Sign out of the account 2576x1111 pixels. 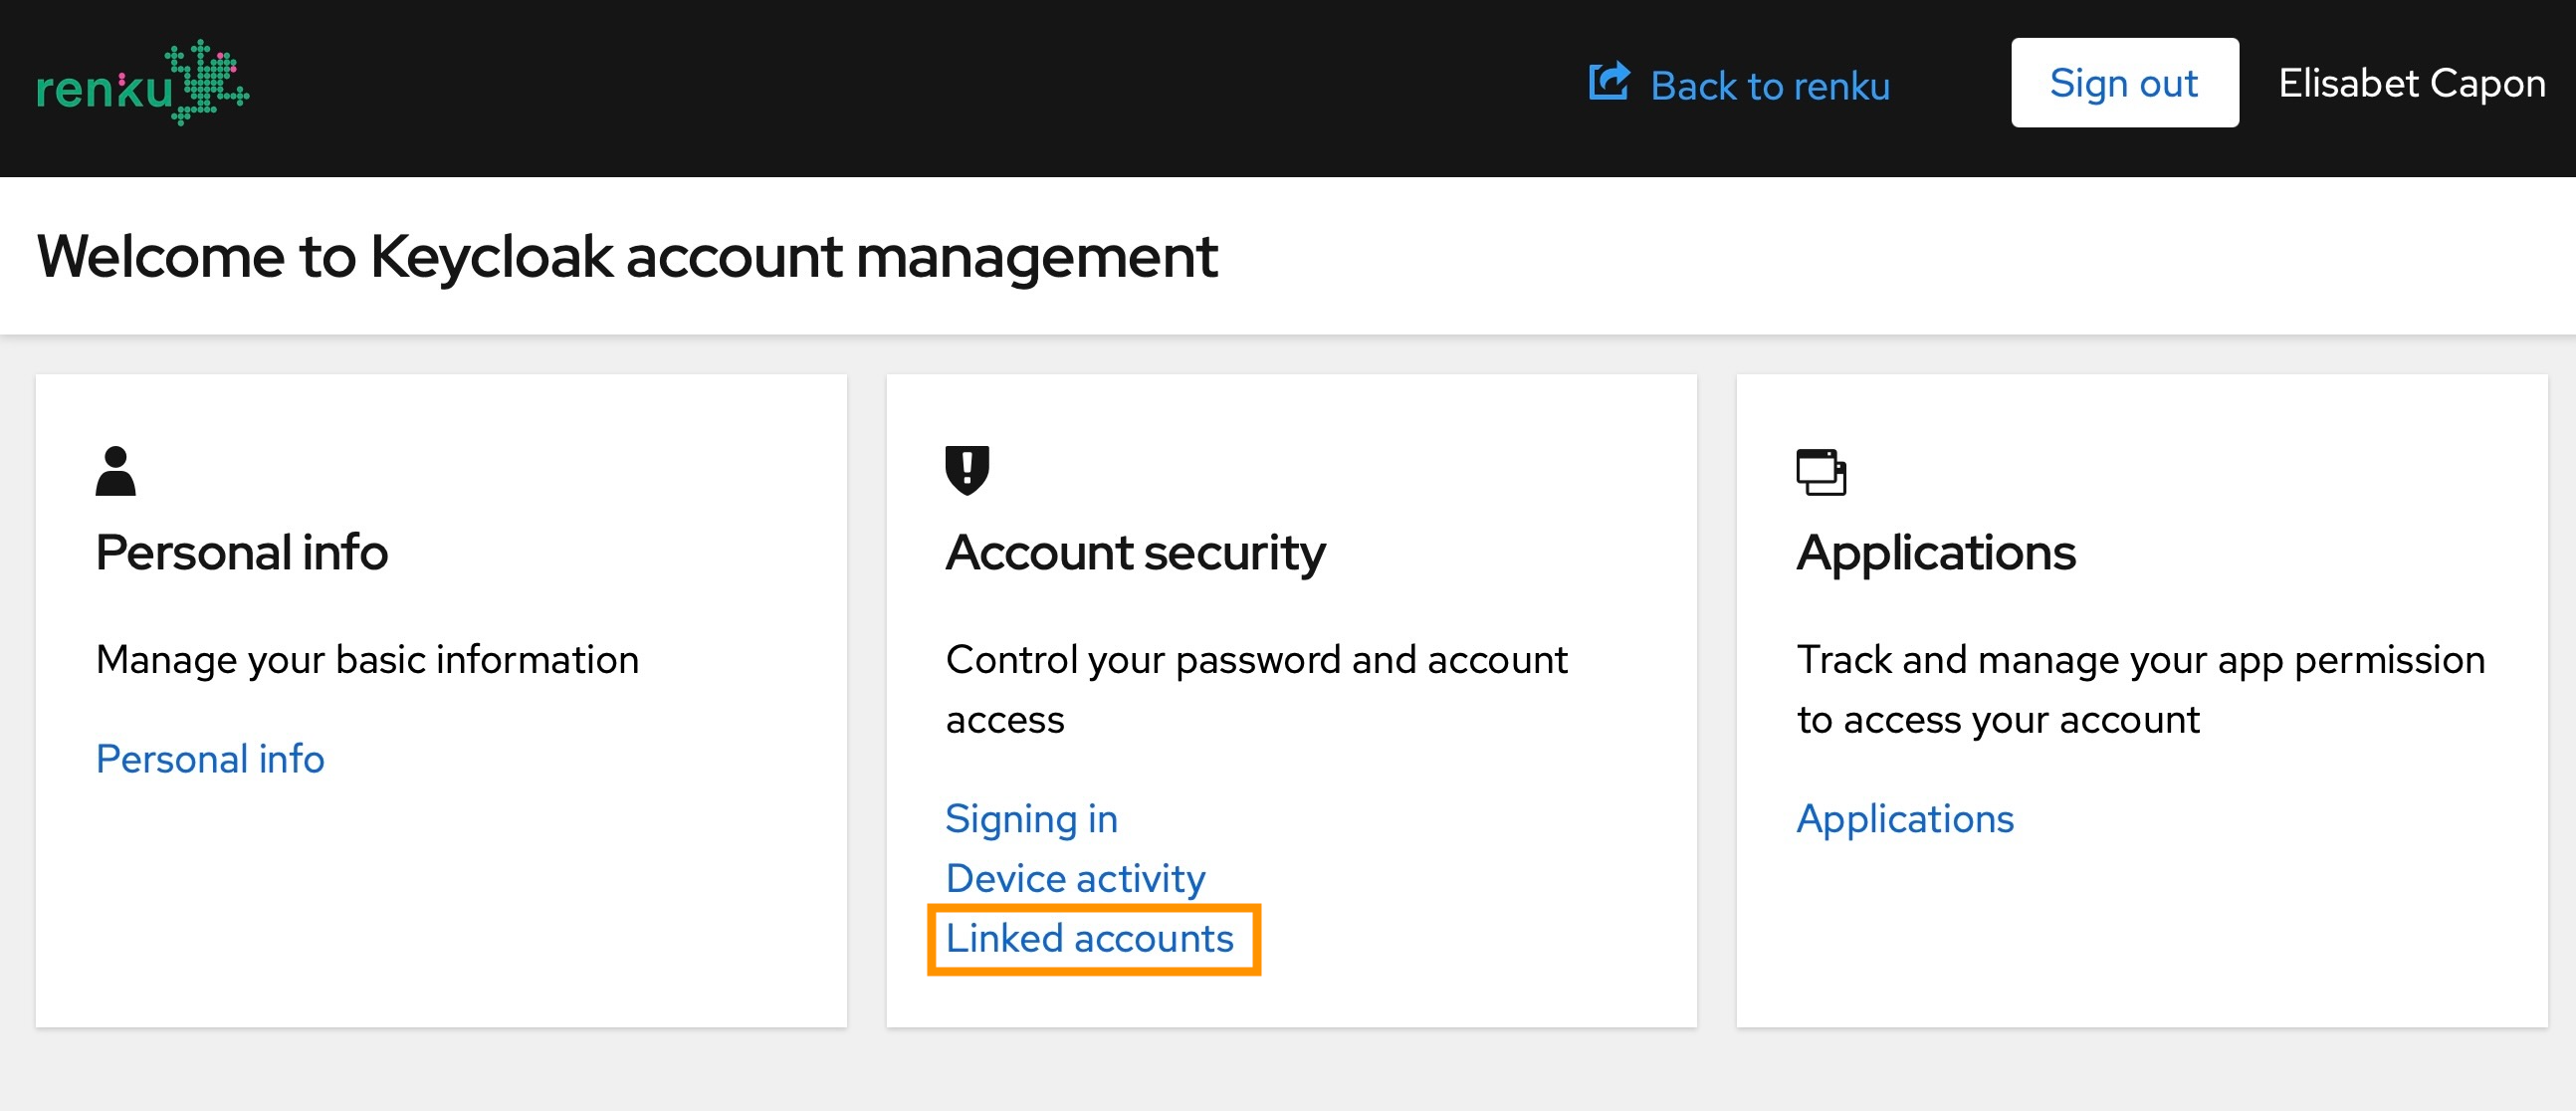[x=2124, y=83]
